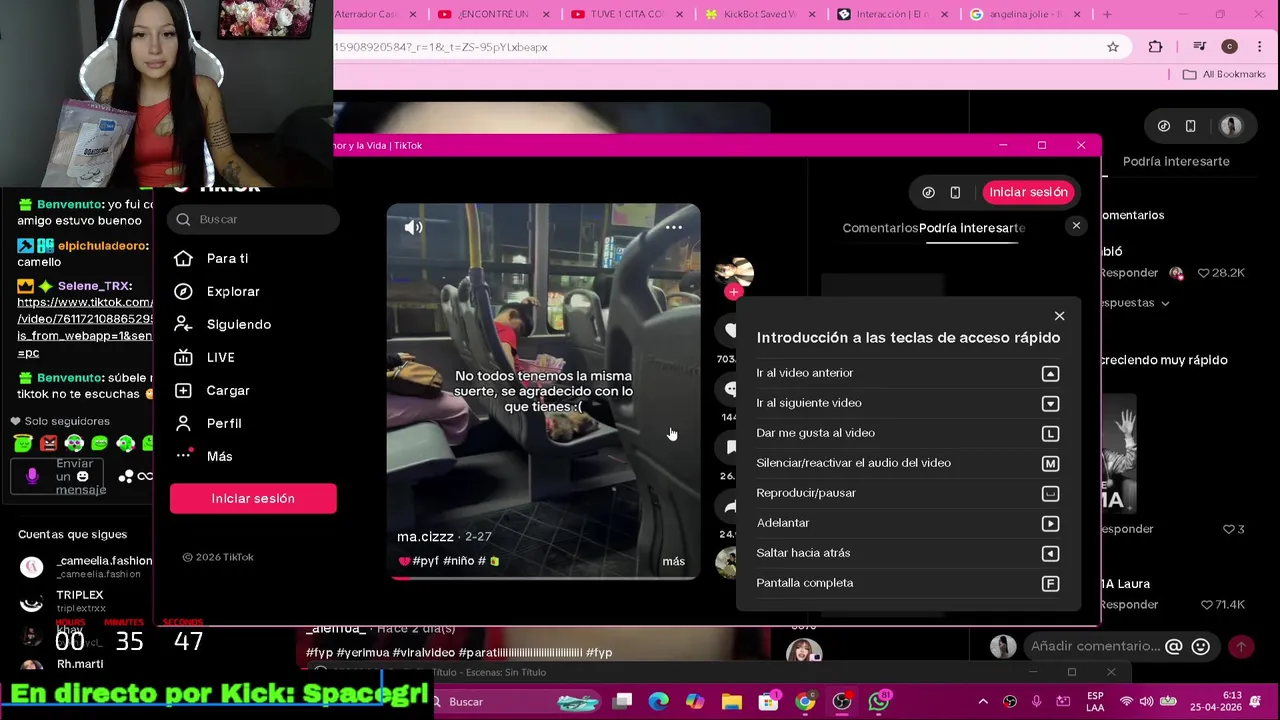1280x720 pixels.
Task: Like the comment with 3 likes
Action: 1229,529
